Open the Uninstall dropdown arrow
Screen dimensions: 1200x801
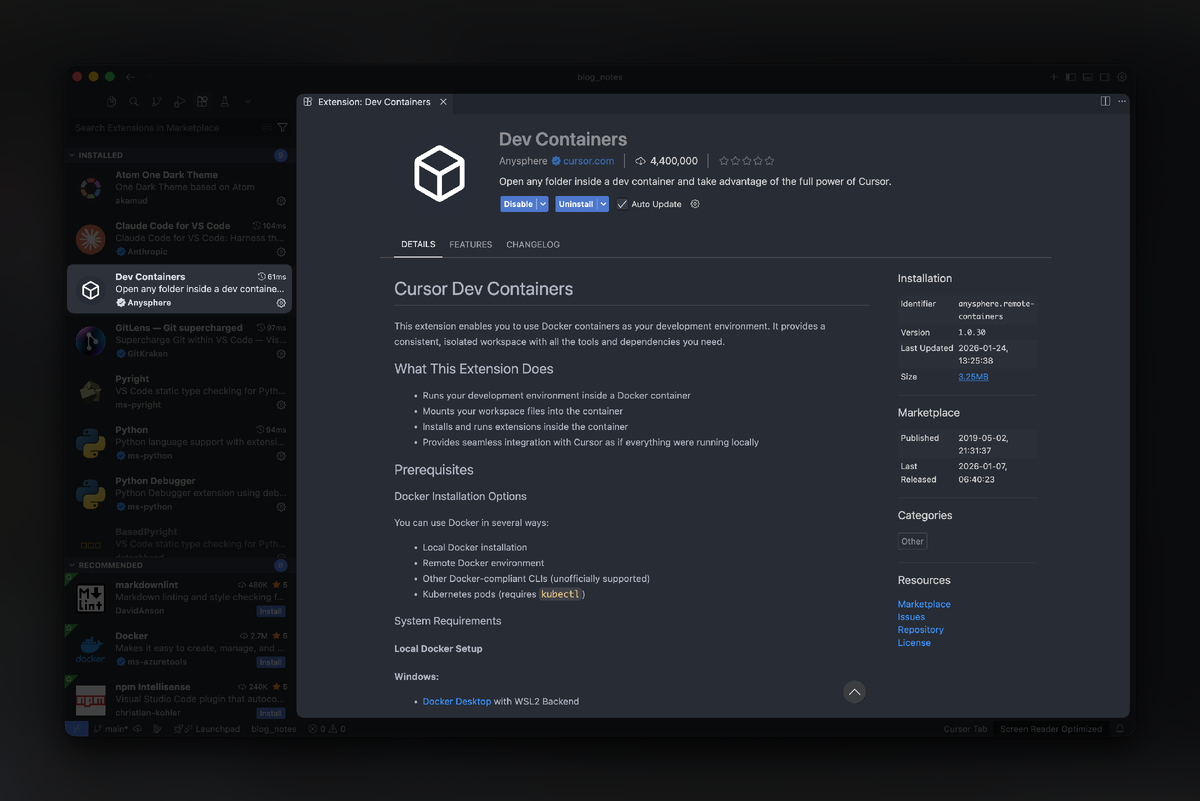click(603, 204)
